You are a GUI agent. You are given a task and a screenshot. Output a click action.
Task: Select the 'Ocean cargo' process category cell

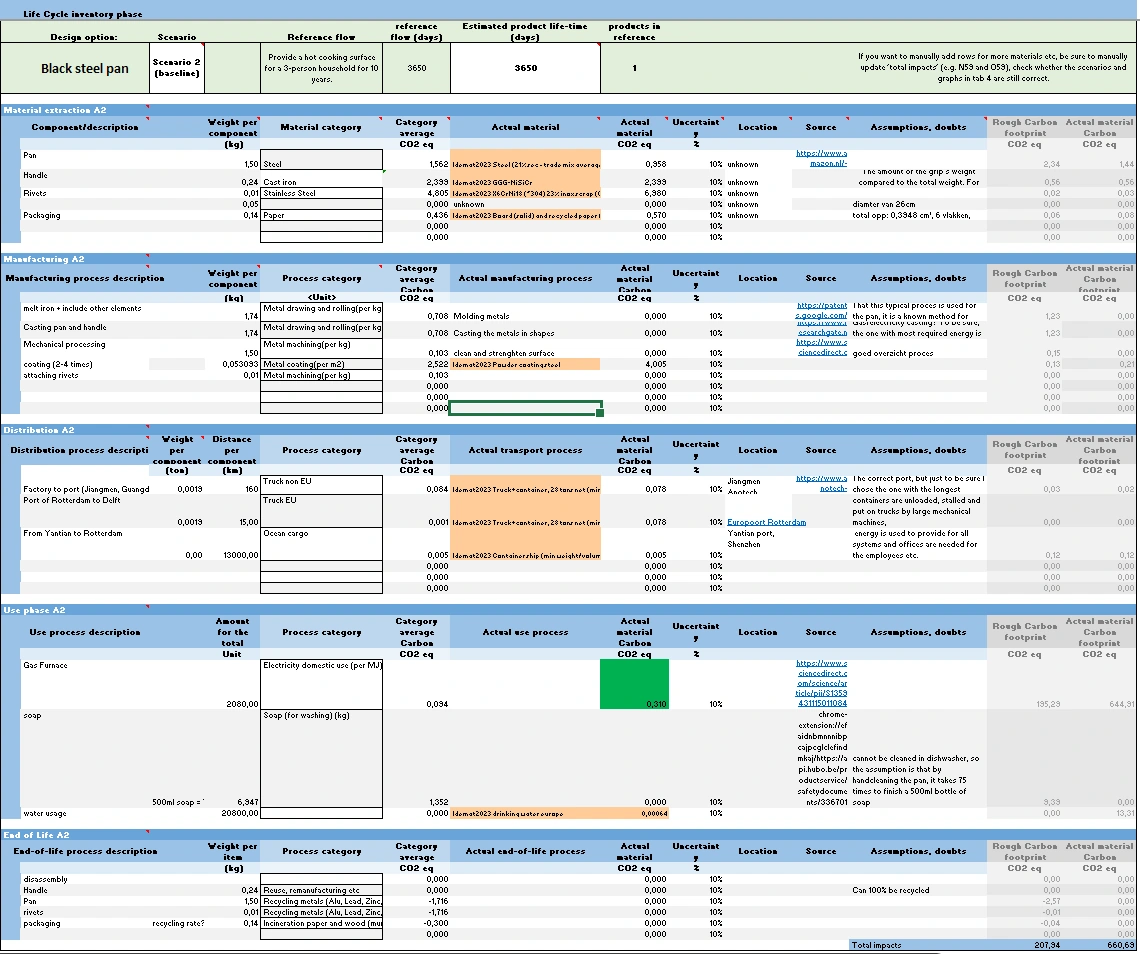click(x=321, y=544)
